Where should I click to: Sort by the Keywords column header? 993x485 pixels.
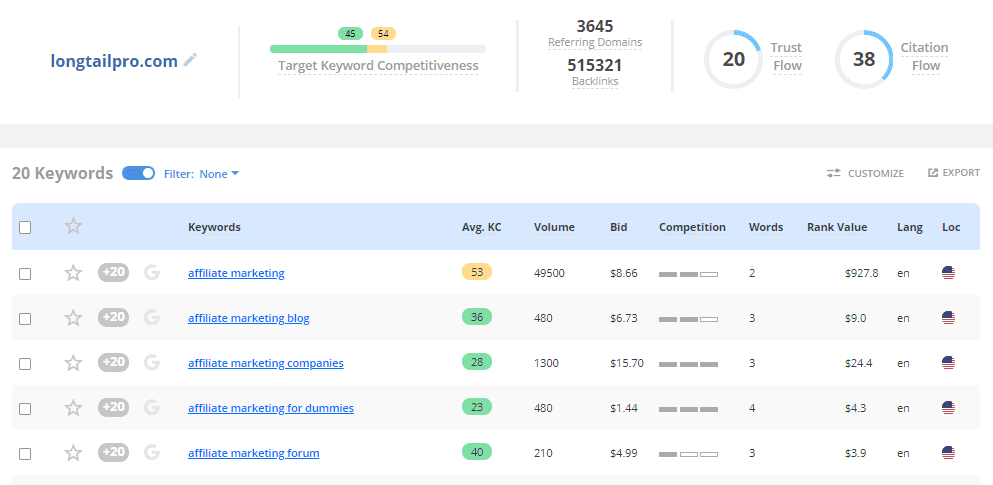point(214,227)
